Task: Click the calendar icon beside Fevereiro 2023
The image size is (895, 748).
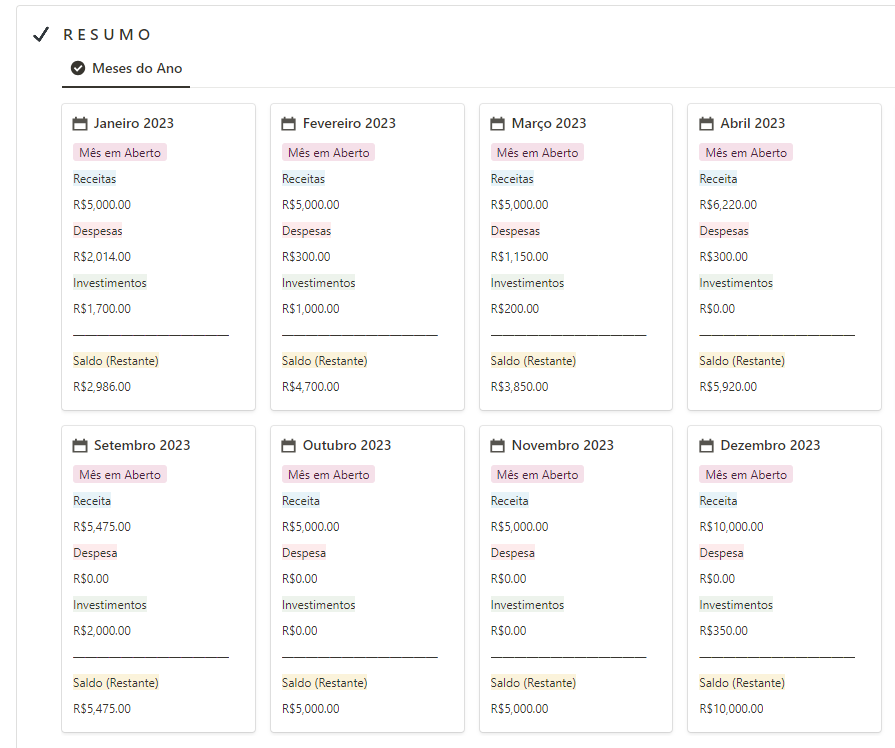Action: [289, 124]
